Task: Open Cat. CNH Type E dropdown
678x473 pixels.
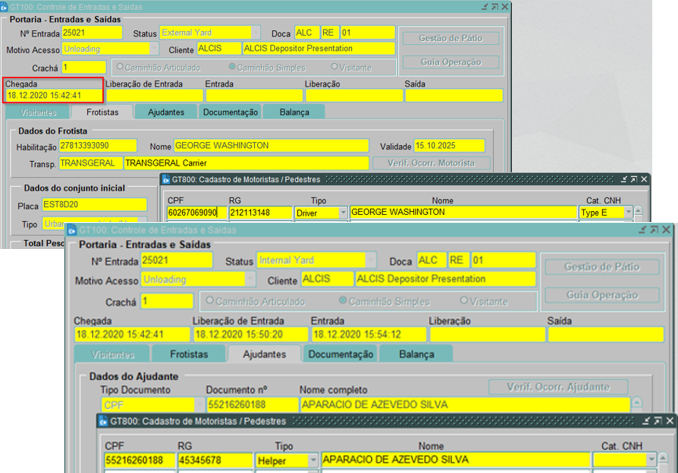Action: [628, 212]
